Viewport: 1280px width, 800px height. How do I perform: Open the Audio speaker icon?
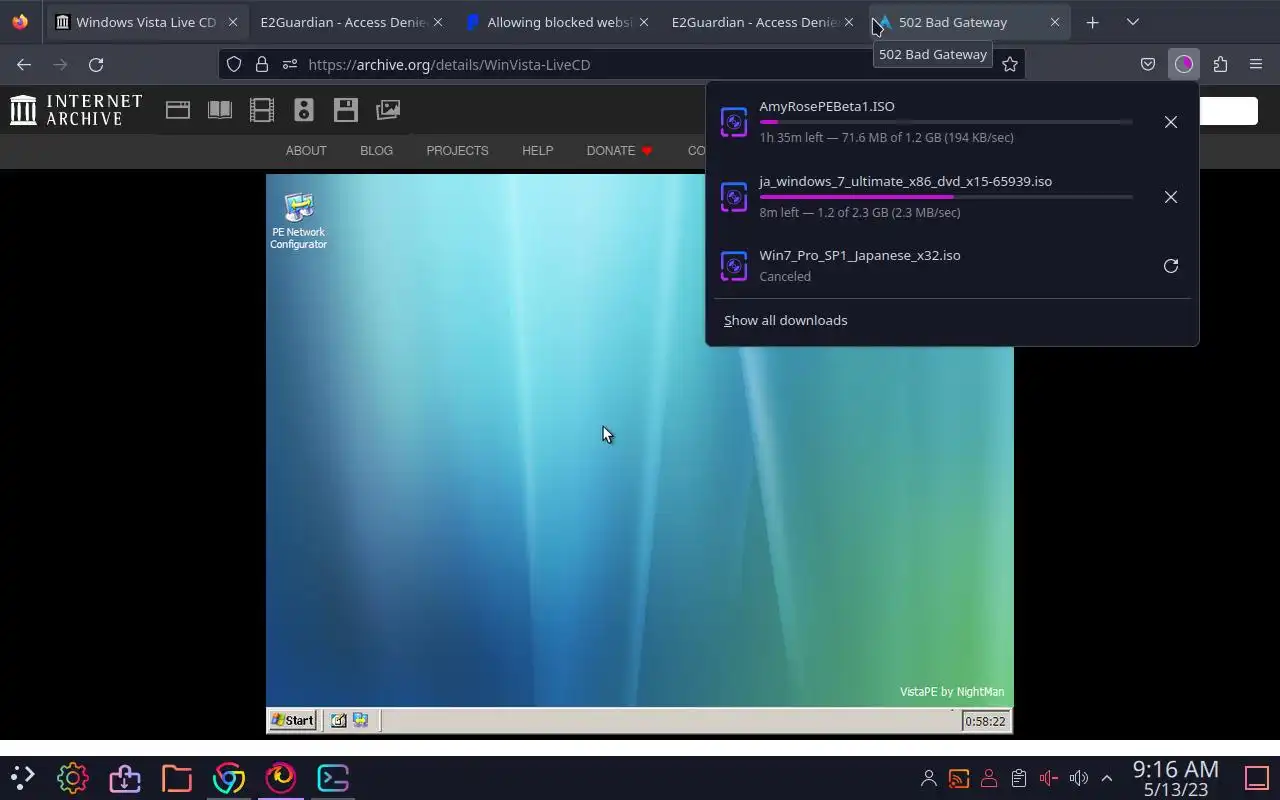pyautogui.click(x=304, y=110)
